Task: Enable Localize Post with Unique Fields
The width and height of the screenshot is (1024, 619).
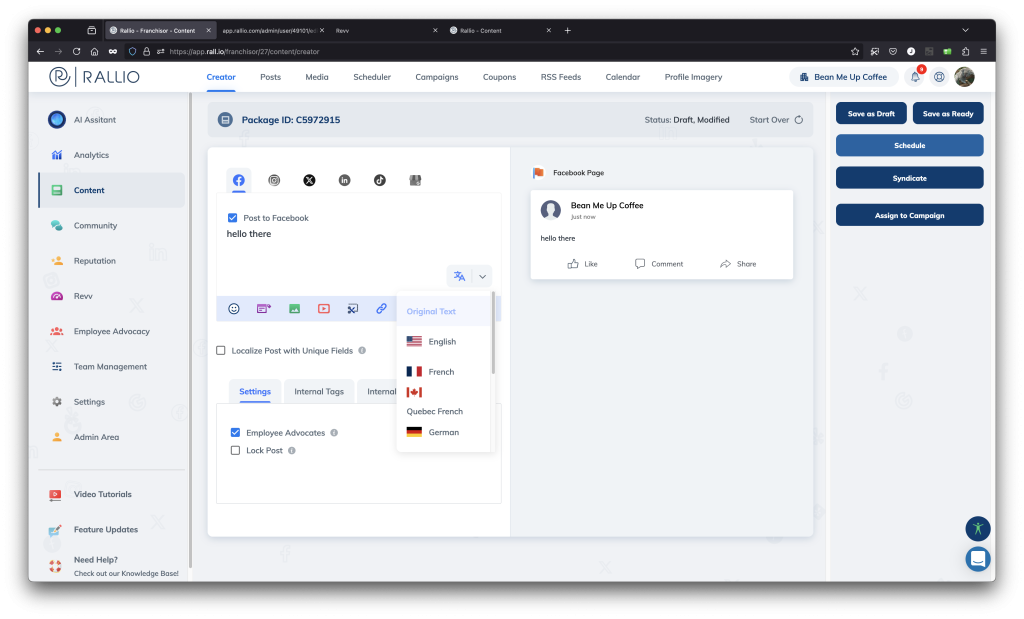Action: pyautogui.click(x=221, y=351)
